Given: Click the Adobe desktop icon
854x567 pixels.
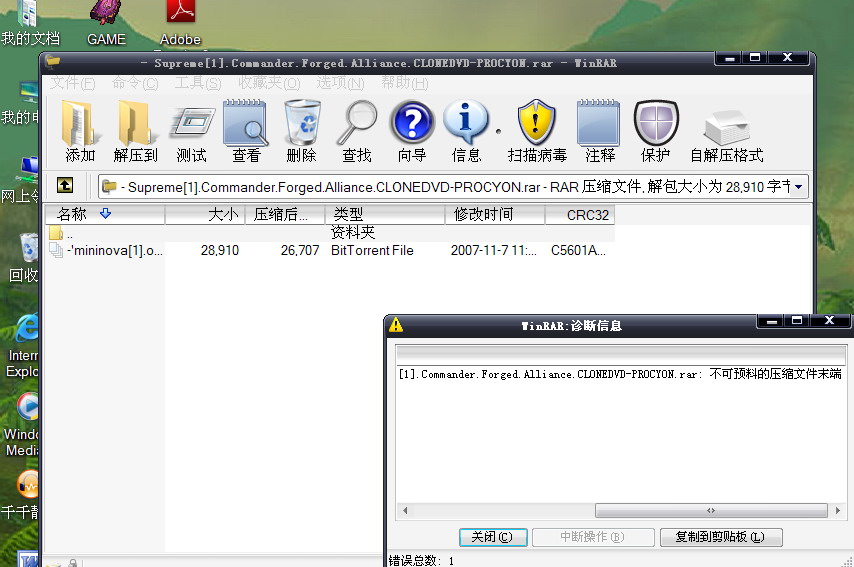Looking at the screenshot, I should [x=180, y=23].
